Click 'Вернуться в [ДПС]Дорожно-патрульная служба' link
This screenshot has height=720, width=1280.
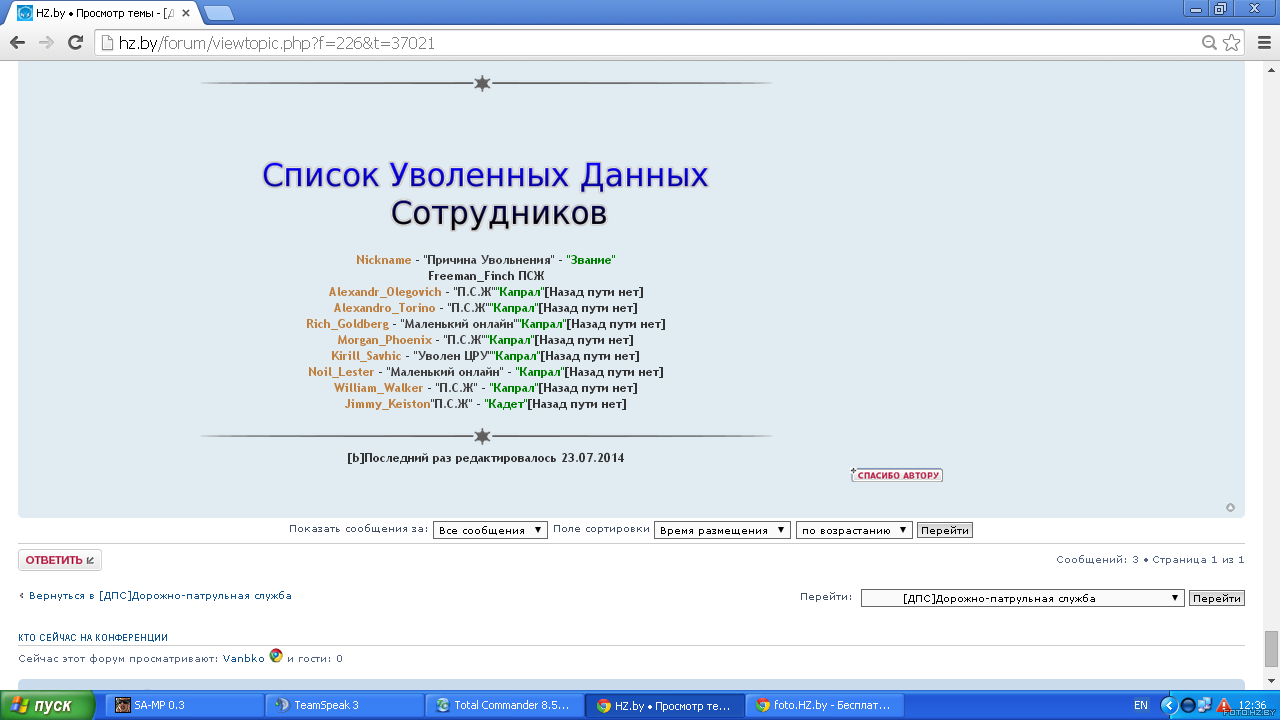(155, 595)
